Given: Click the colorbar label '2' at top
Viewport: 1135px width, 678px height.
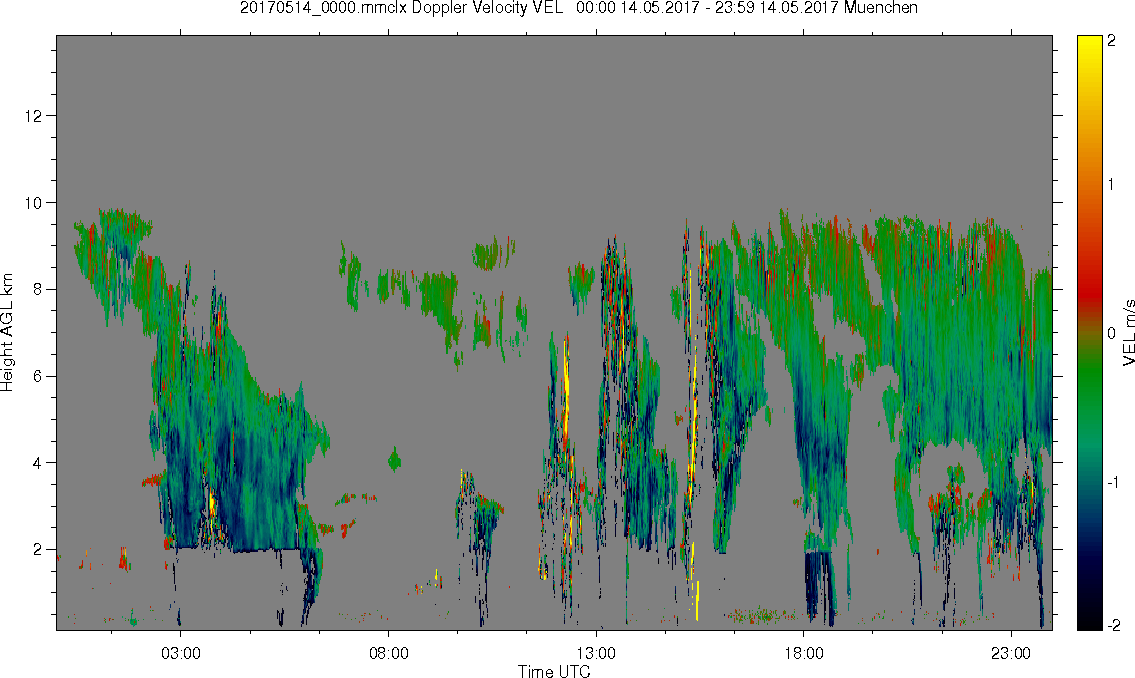Looking at the screenshot, I should (x=1112, y=41).
